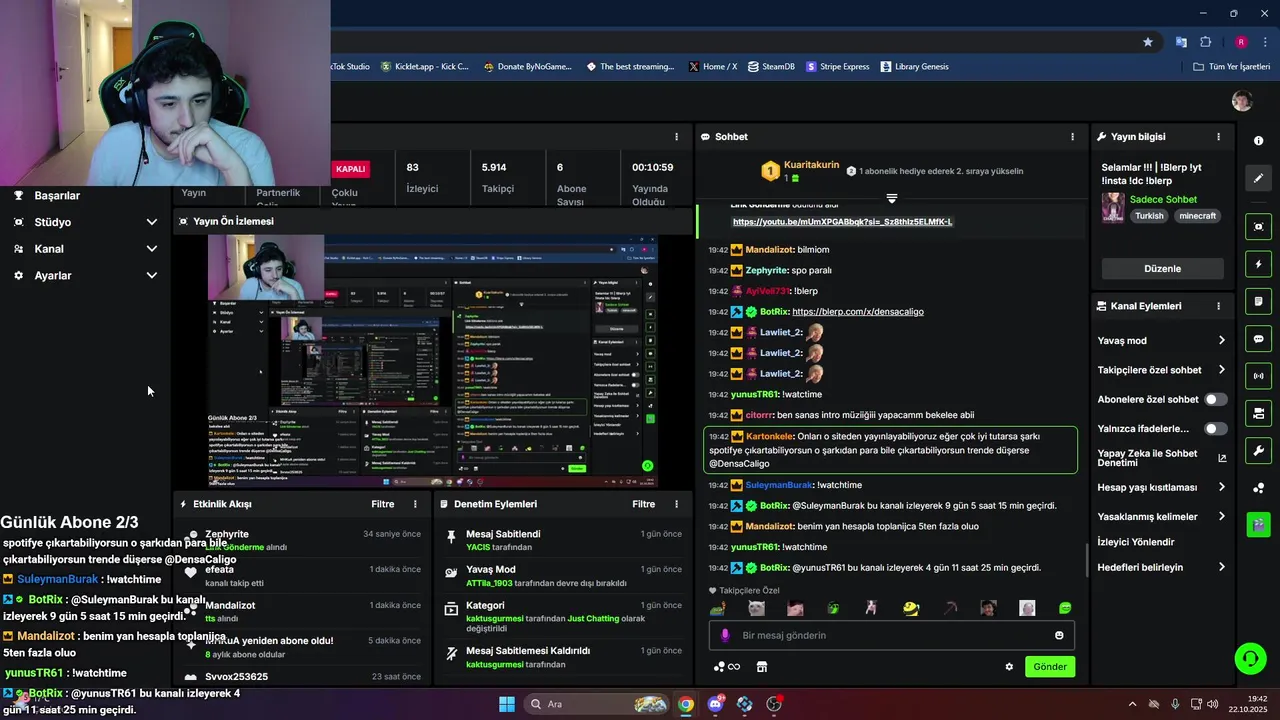Viewport: 1280px width, 720px height.
Task: Open the green headset support button
Action: click(x=1250, y=658)
